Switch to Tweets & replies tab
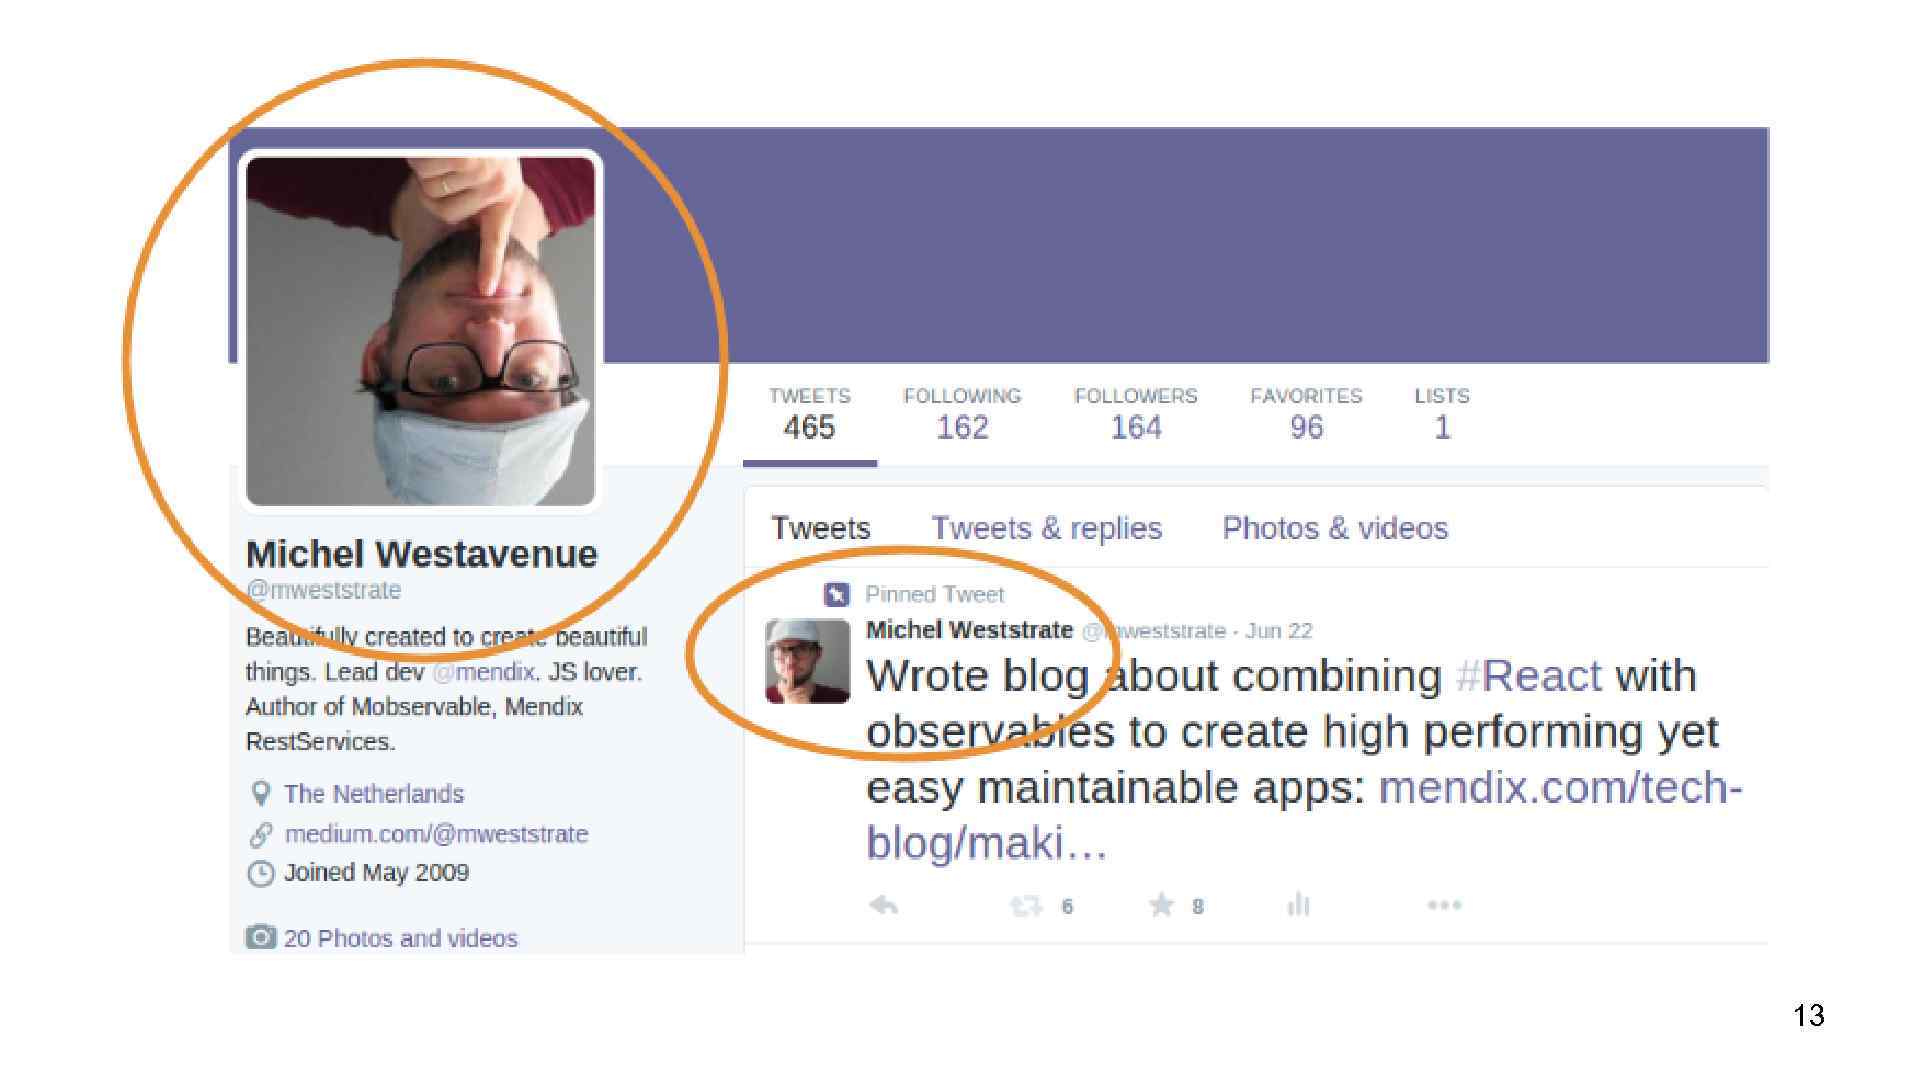This screenshot has height=1080, width=1920. point(1046,528)
